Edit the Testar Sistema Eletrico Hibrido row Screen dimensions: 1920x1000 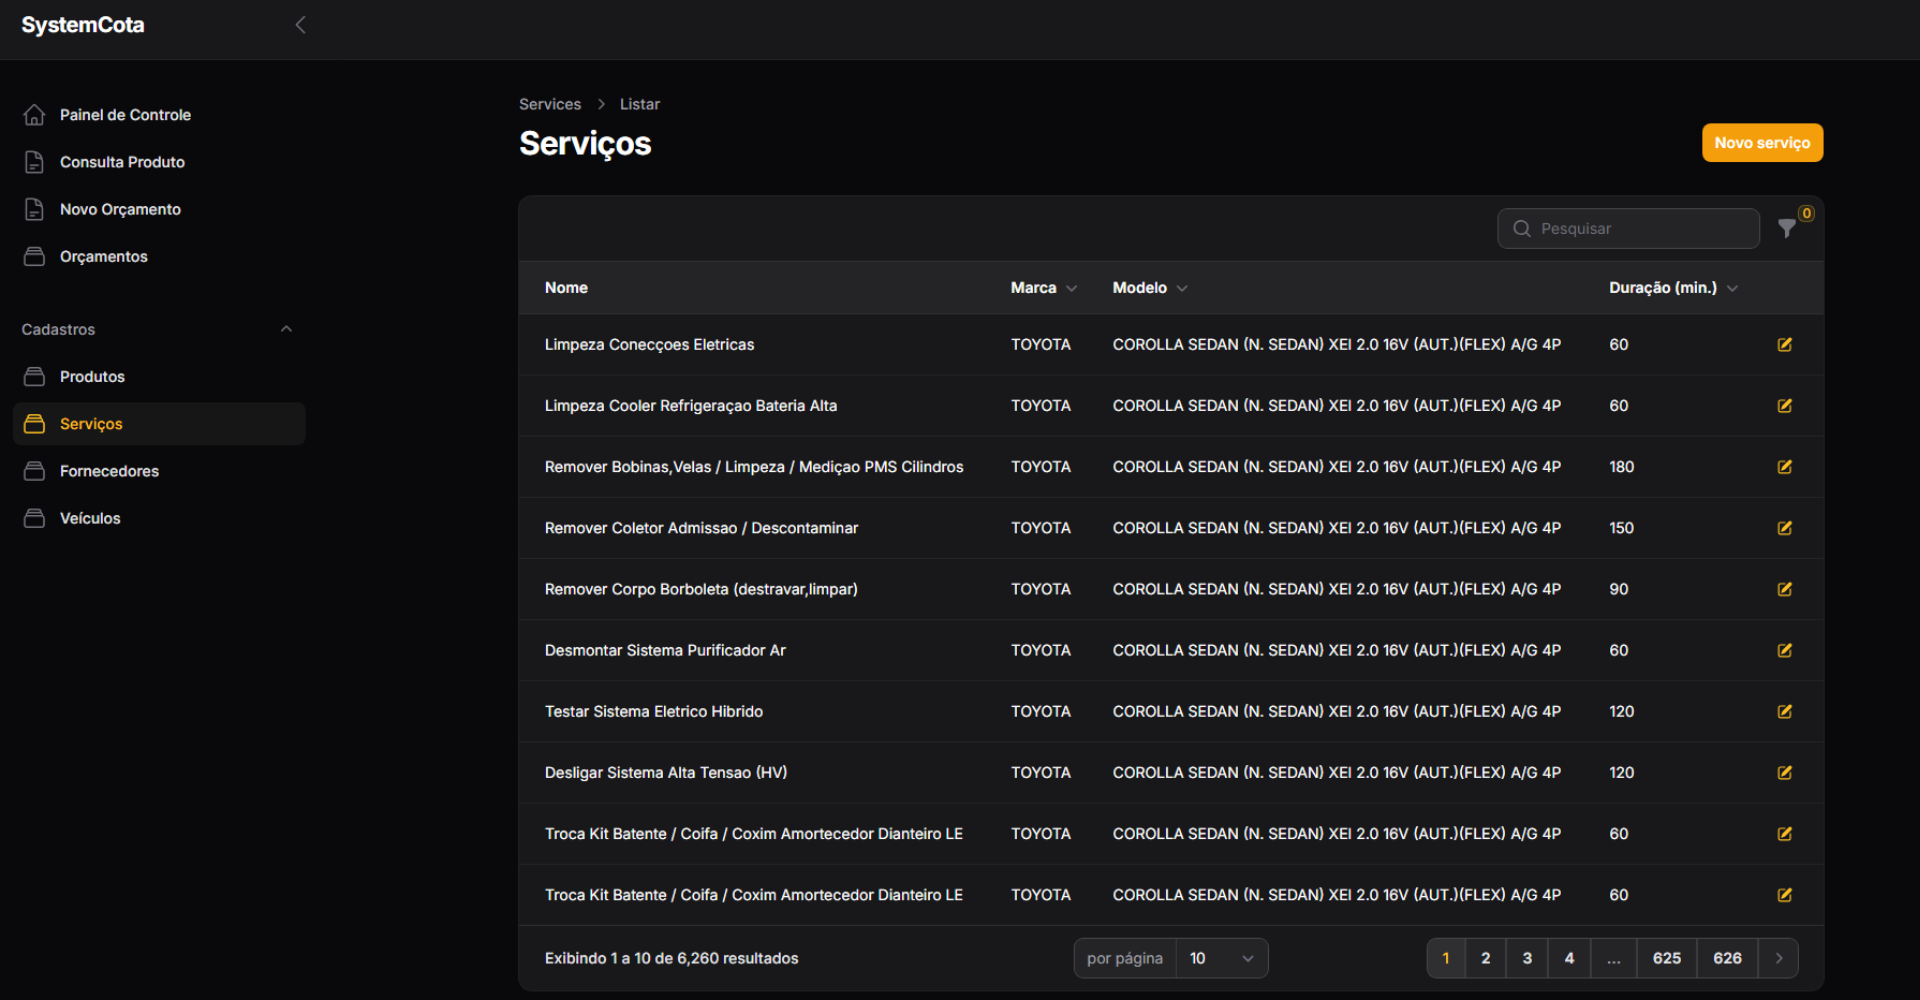coord(1784,712)
